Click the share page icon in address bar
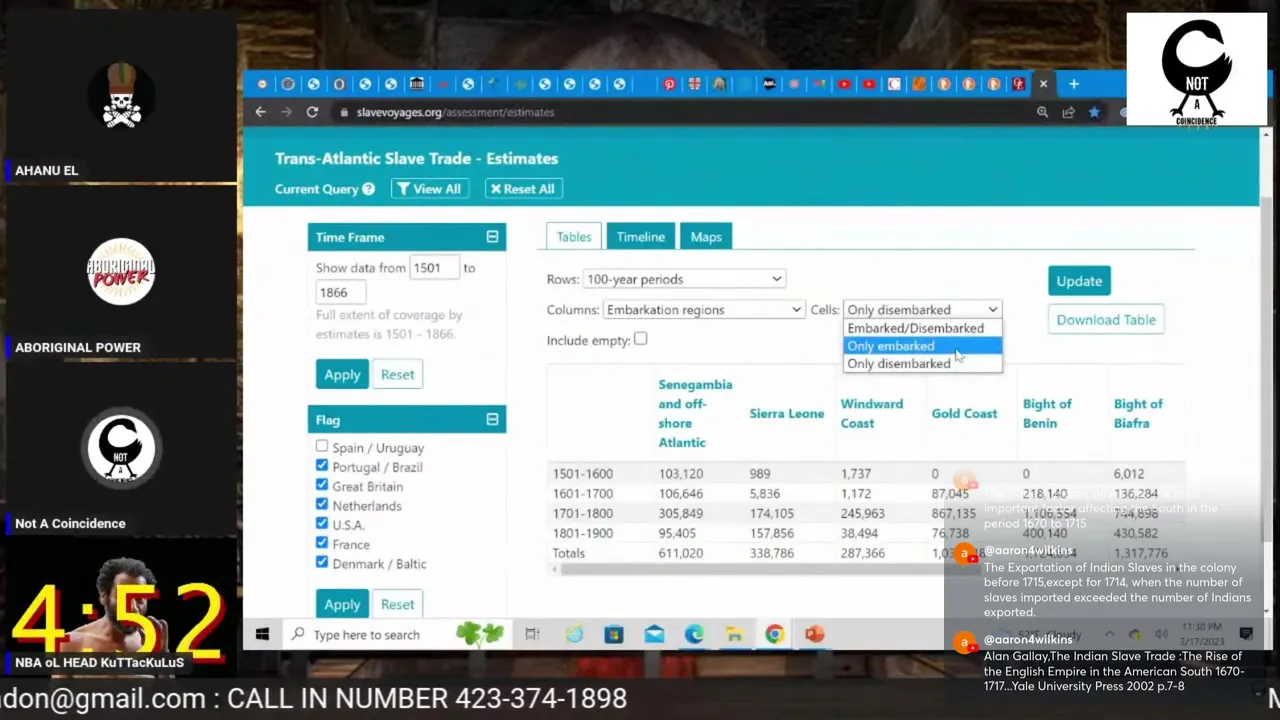 coord(1069,112)
